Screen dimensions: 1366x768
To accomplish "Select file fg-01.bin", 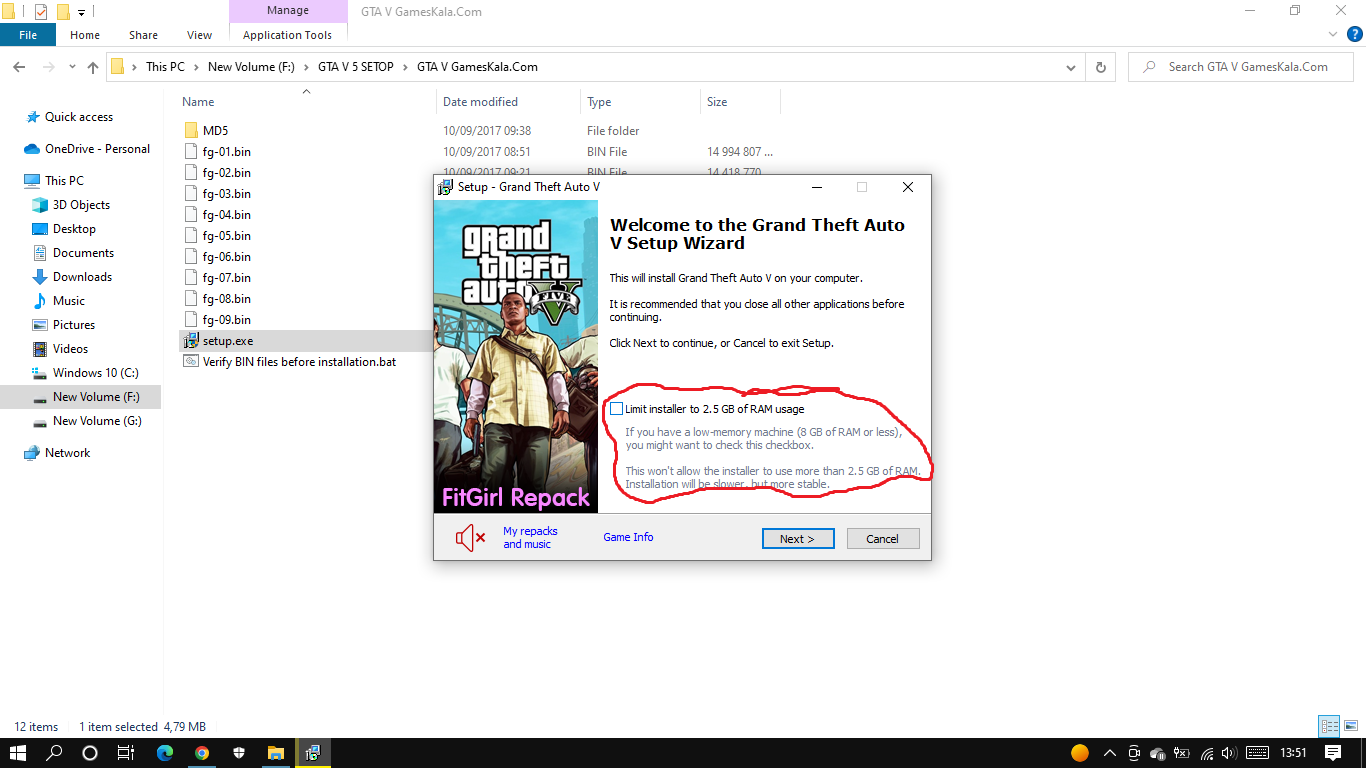I will click(x=226, y=152).
